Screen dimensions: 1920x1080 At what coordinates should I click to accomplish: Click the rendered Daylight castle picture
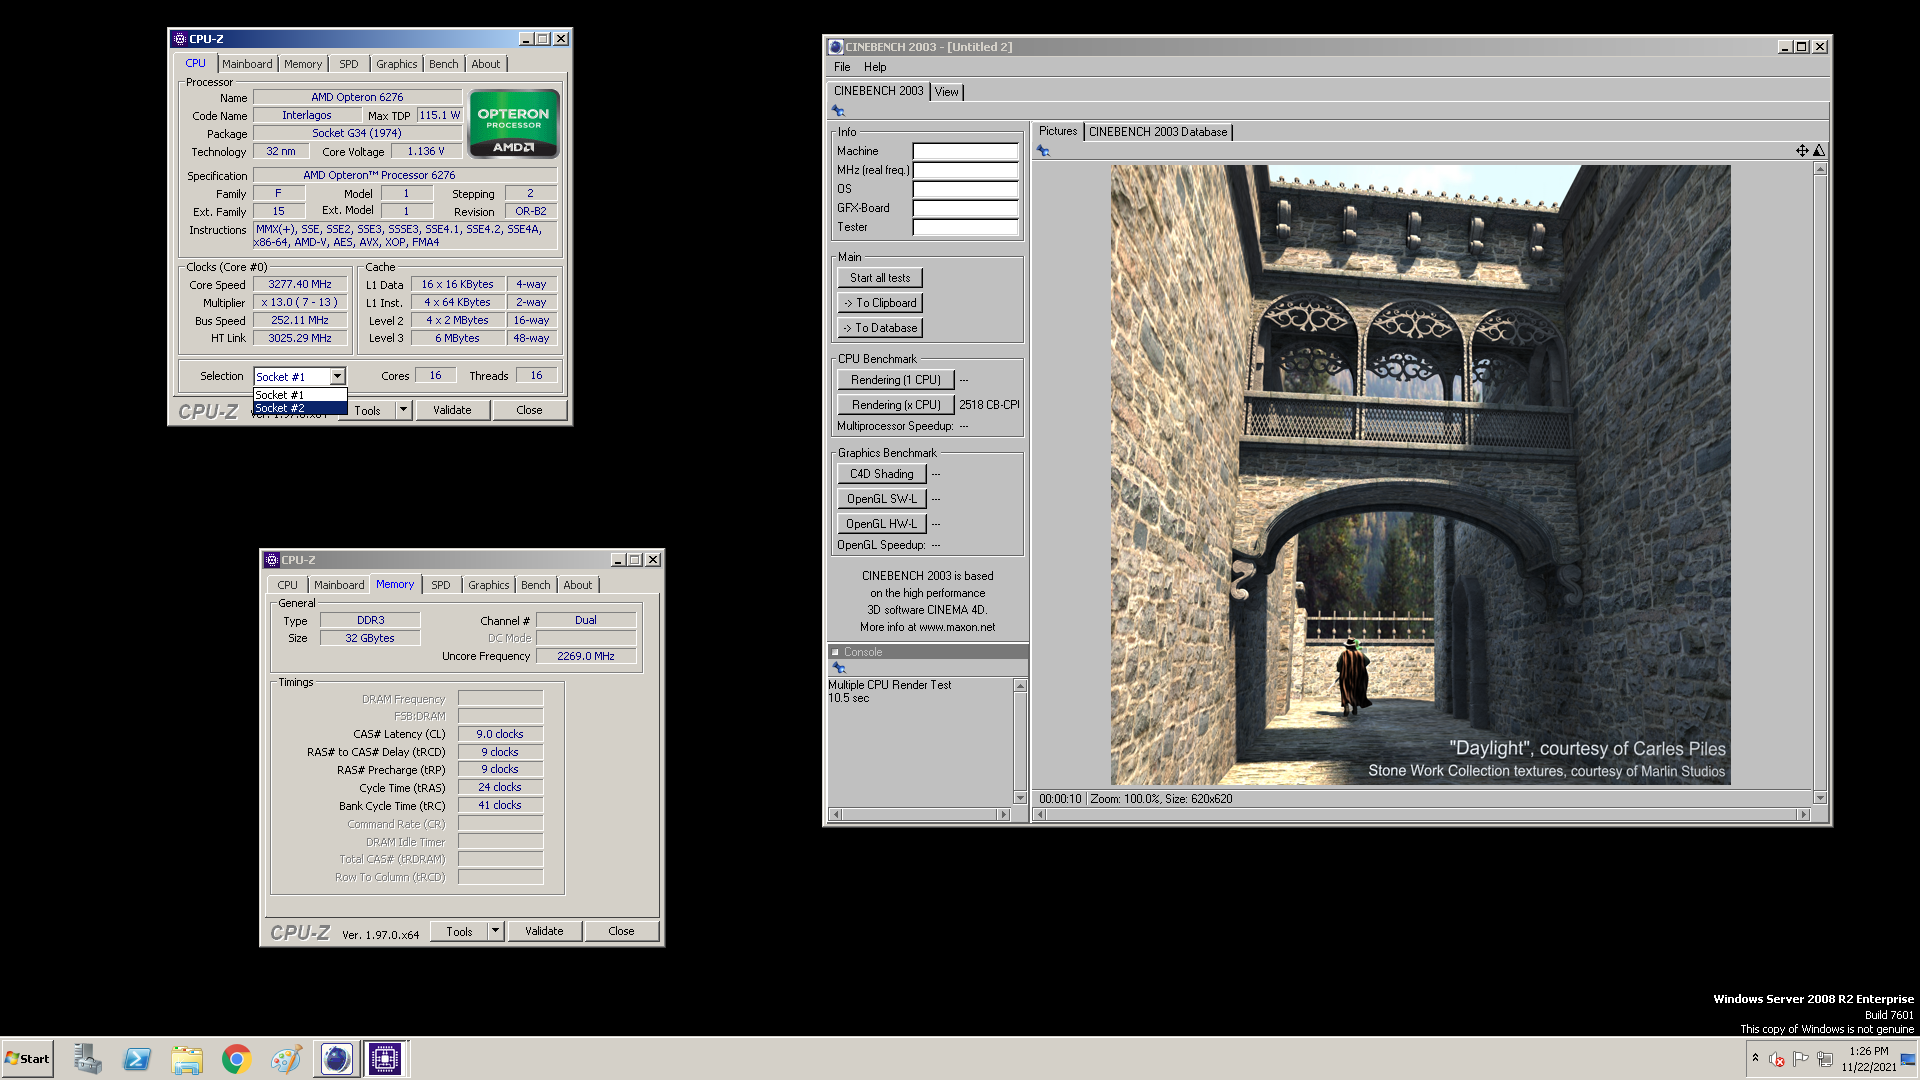click(x=1420, y=475)
